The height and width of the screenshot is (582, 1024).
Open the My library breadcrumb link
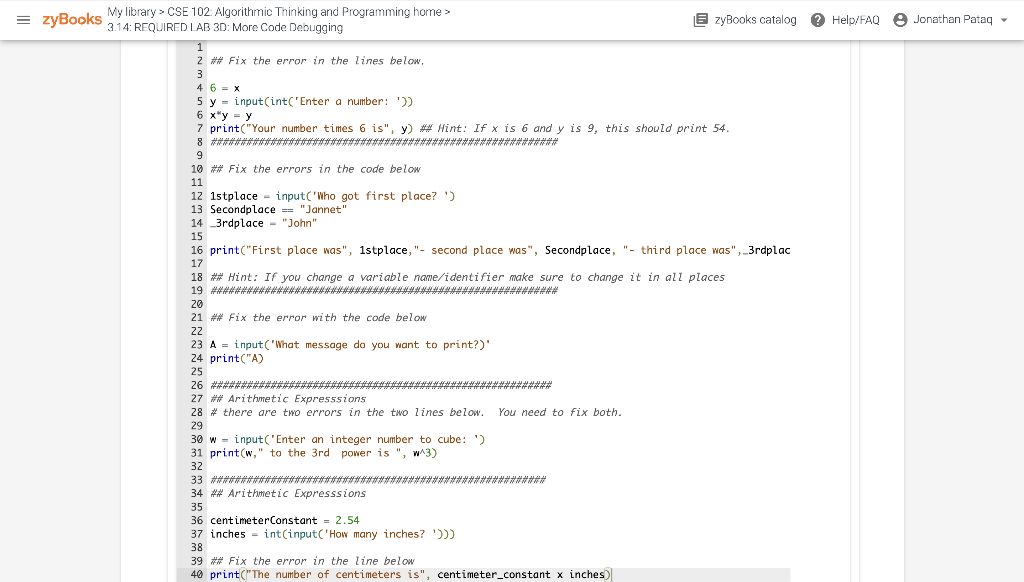pyautogui.click(x=131, y=12)
